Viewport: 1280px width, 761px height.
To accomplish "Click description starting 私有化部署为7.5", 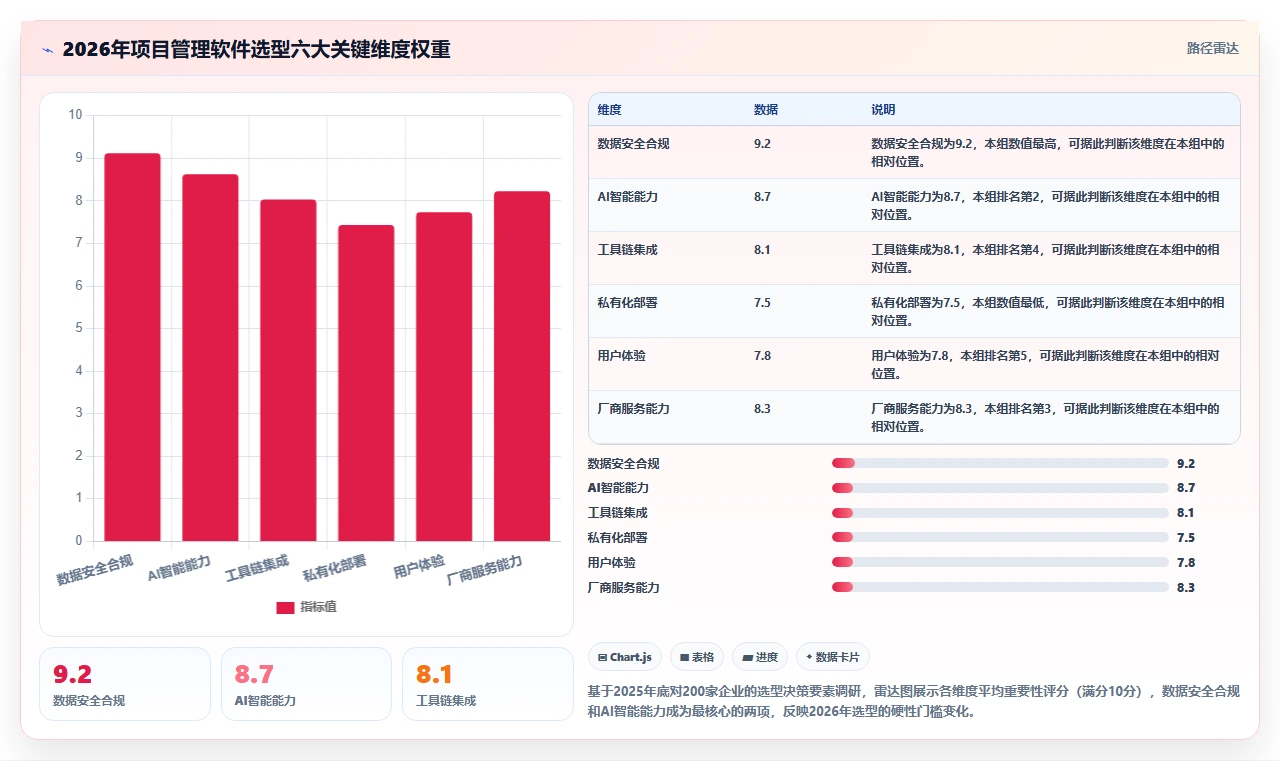I will [1047, 312].
